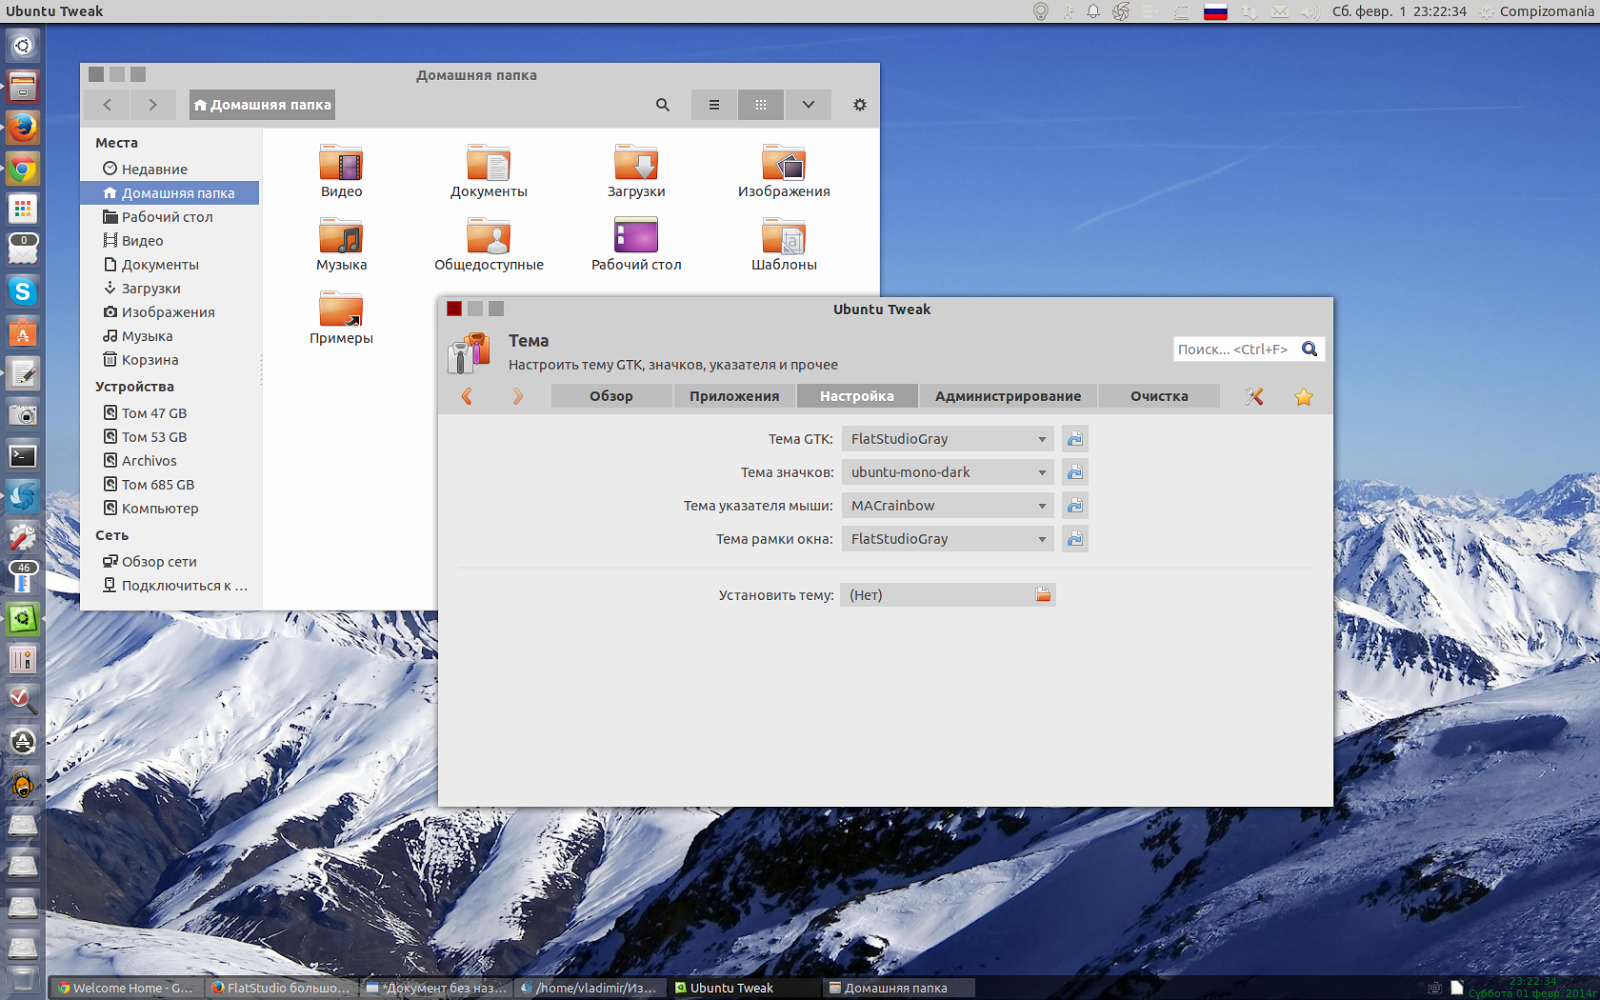Select the Настройка tab
This screenshot has width=1600, height=1000.
[x=857, y=396]
